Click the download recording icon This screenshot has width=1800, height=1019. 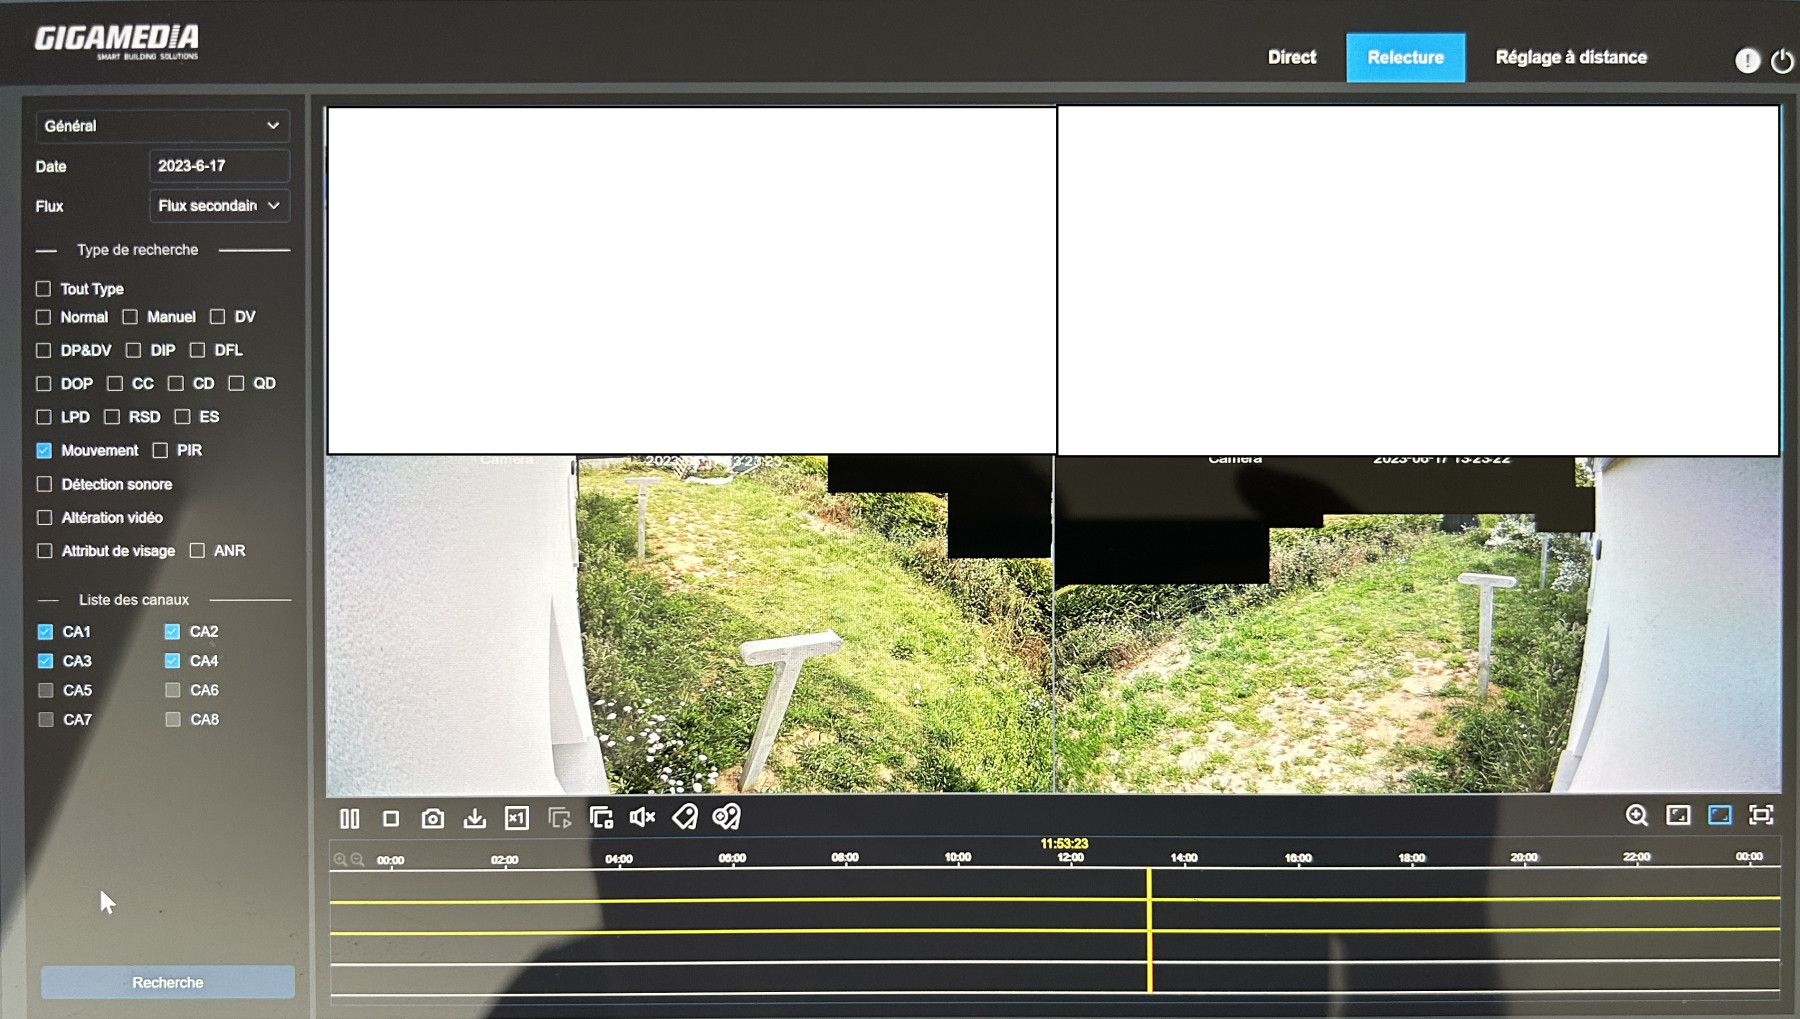point(475,818)
